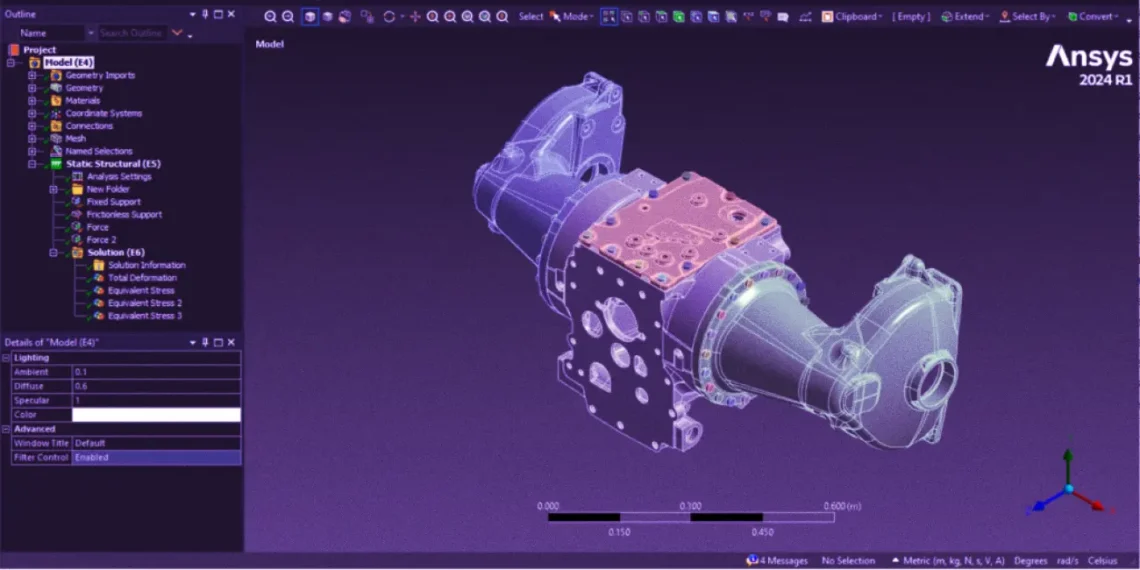Open the Select By menu
This screenshot has width=1140, height=570.
pyautogui.click(x=1030, y=17)
